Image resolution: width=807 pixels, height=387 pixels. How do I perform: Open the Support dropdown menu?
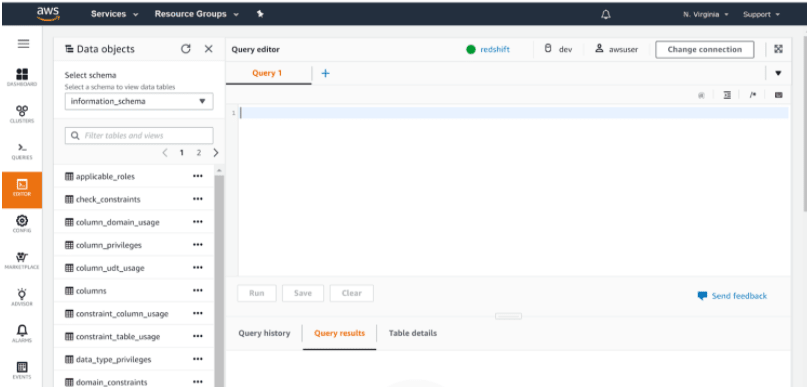click(x=761, y=14)
